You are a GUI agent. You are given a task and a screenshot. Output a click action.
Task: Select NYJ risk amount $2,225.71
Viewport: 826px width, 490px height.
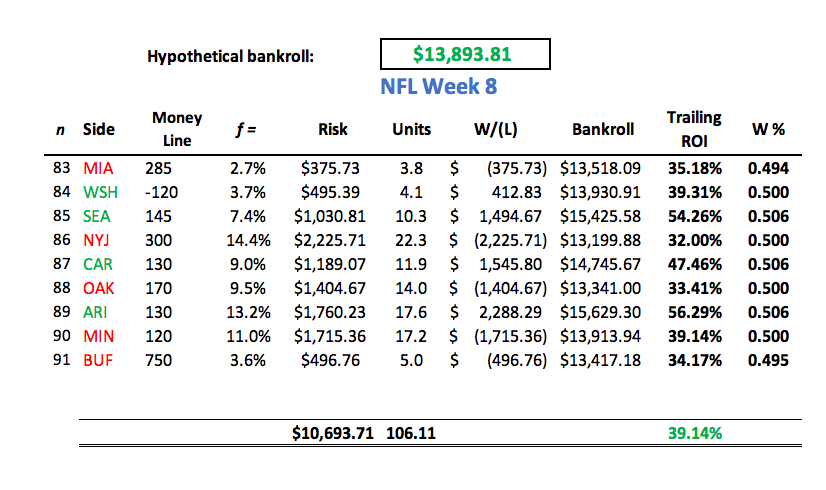(329, 240)
